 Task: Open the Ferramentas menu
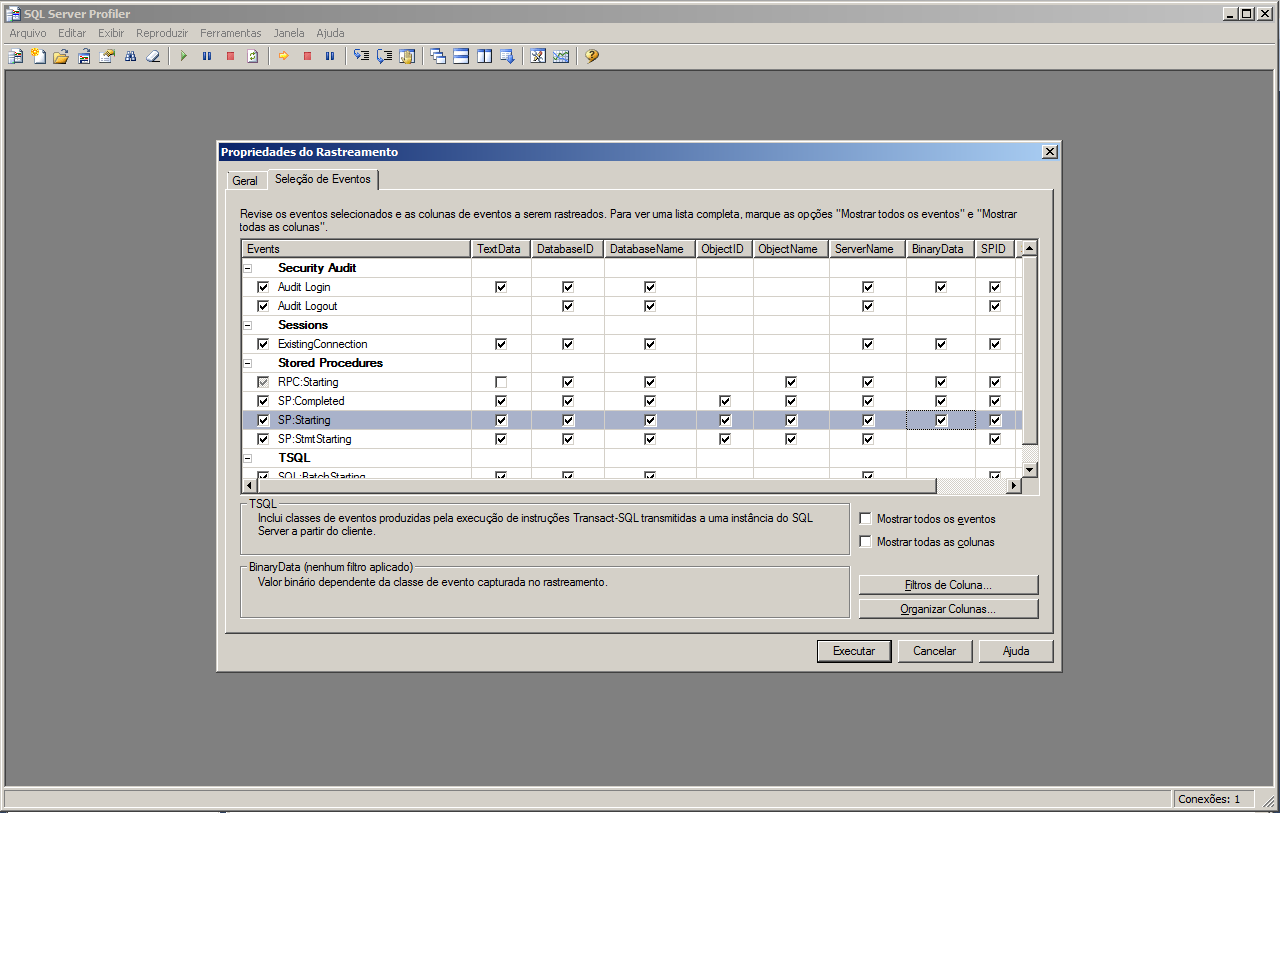tap(231, 33)
